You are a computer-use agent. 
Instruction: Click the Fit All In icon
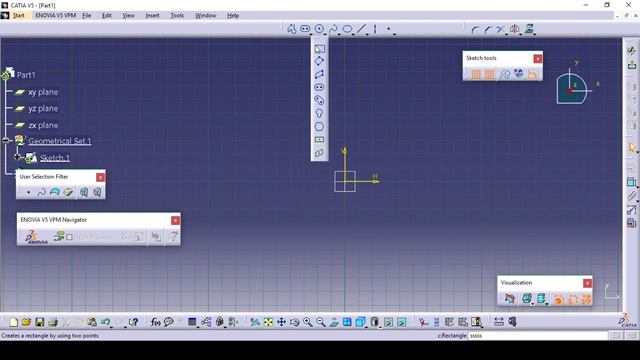[x=268, y=322]
